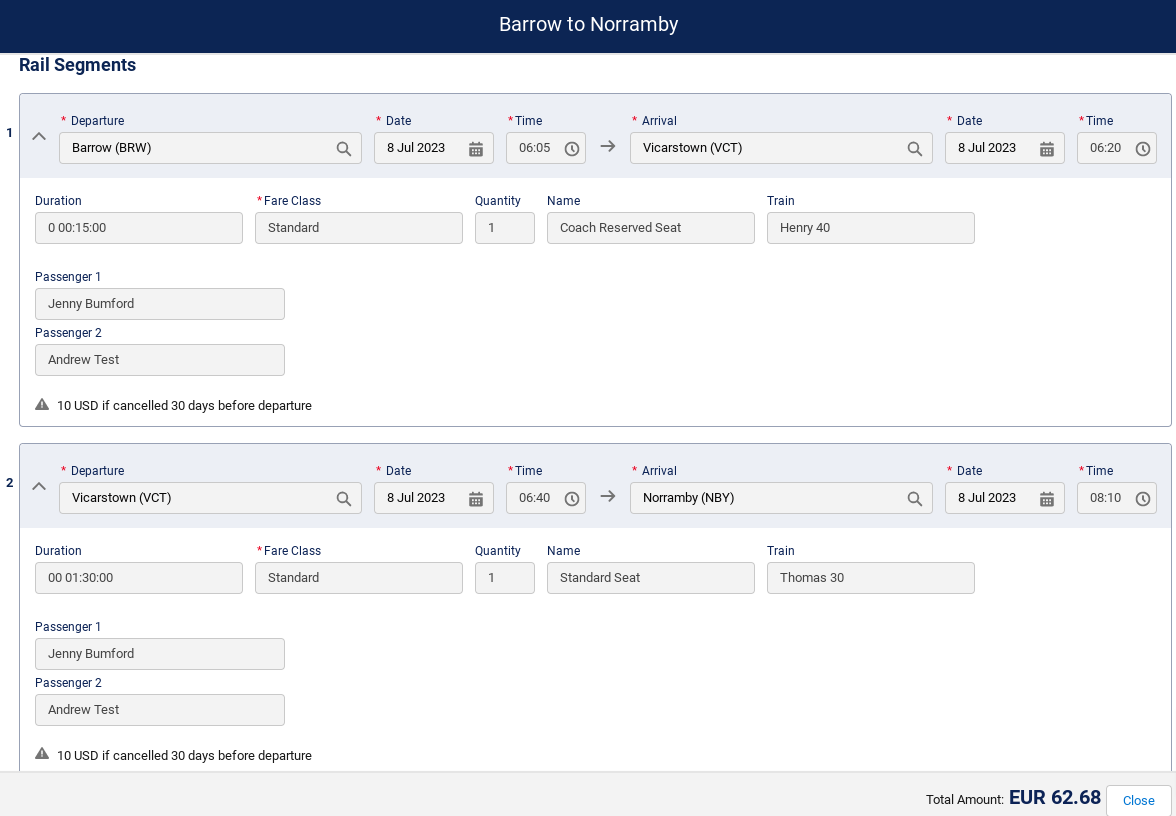Open calendar for segment 1 arrival date
Viewport: 1176px width, 816px height.
[x=1047, y=148]
